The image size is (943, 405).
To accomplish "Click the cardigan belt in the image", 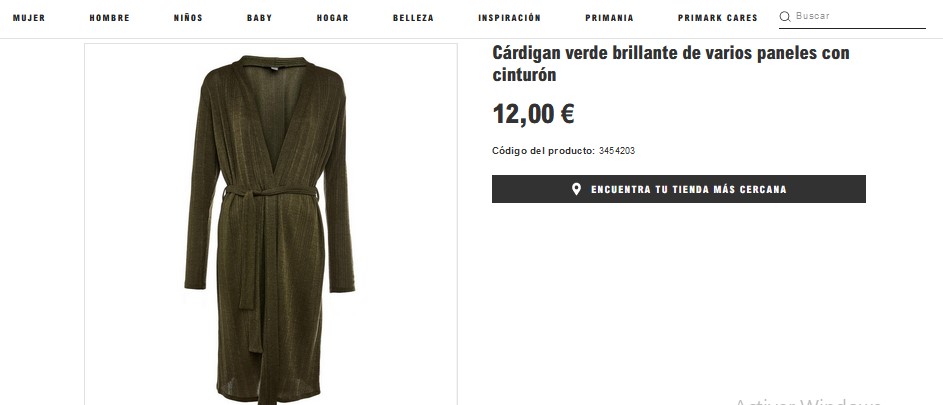I will coord(270,193).
